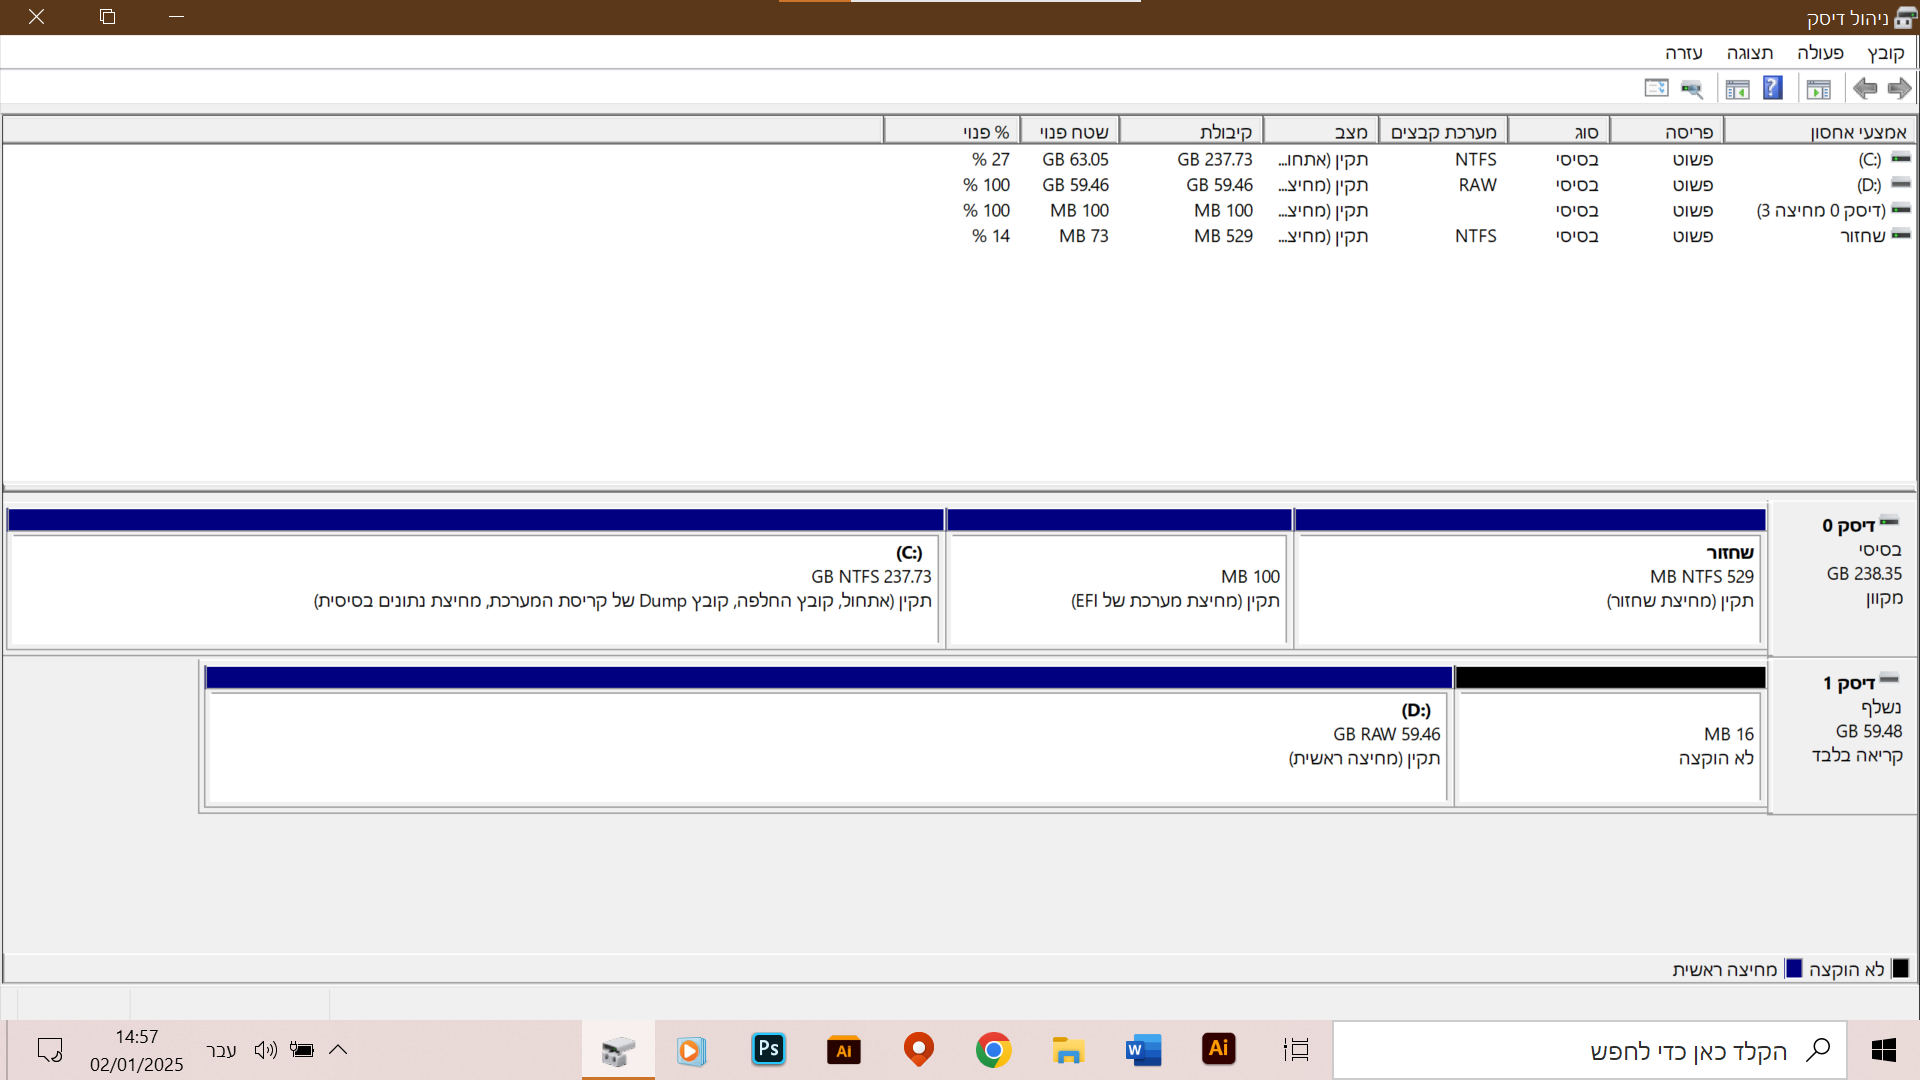
Task: Click the % 14 free percentage cell
Action: (x=991, y=236)
